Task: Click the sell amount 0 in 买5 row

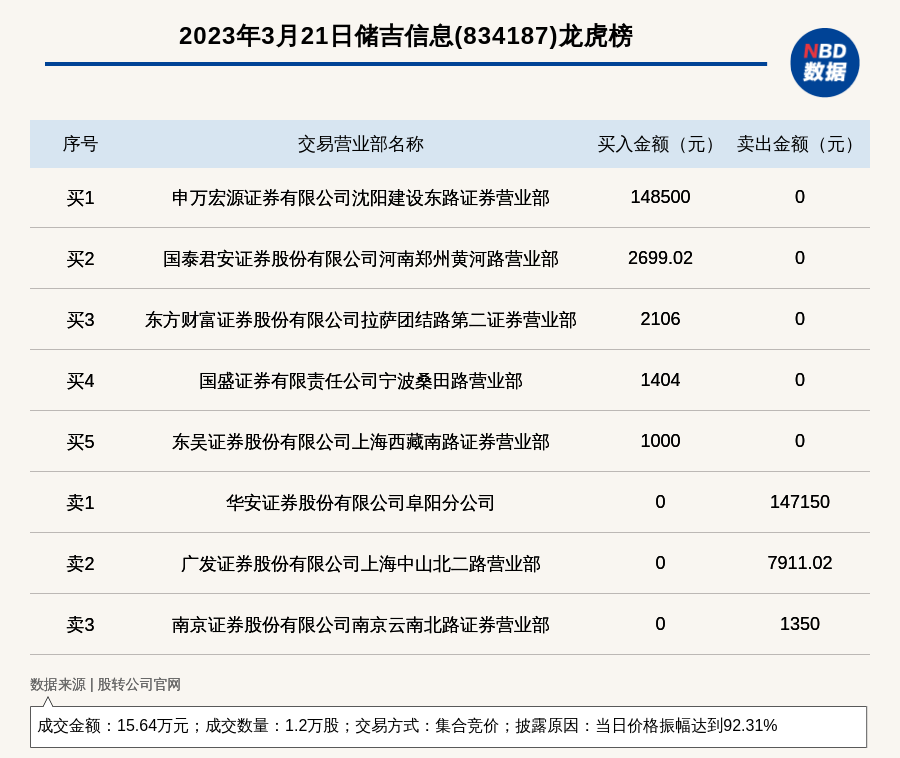Action: 800,441
